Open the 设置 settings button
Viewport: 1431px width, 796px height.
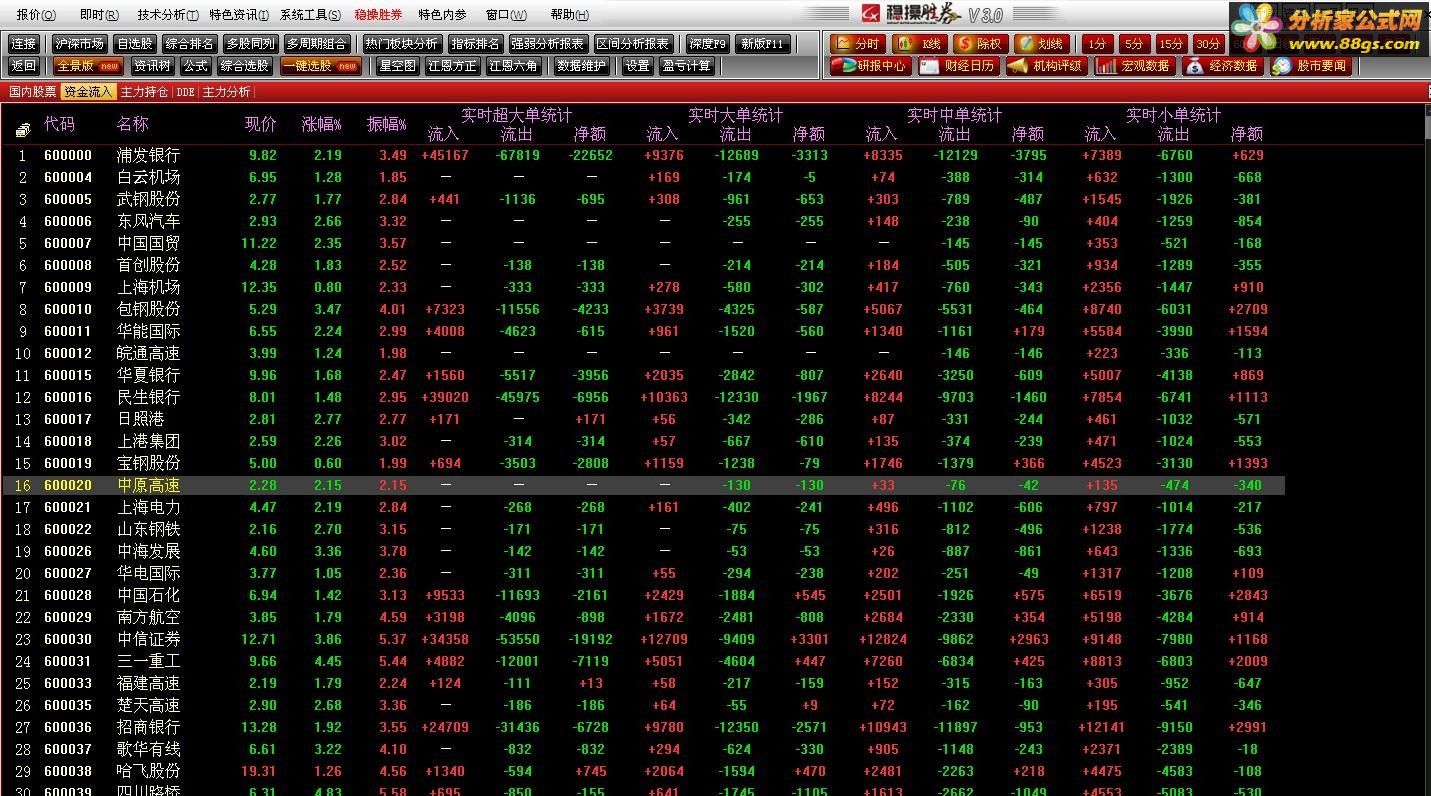coord(638,66)
